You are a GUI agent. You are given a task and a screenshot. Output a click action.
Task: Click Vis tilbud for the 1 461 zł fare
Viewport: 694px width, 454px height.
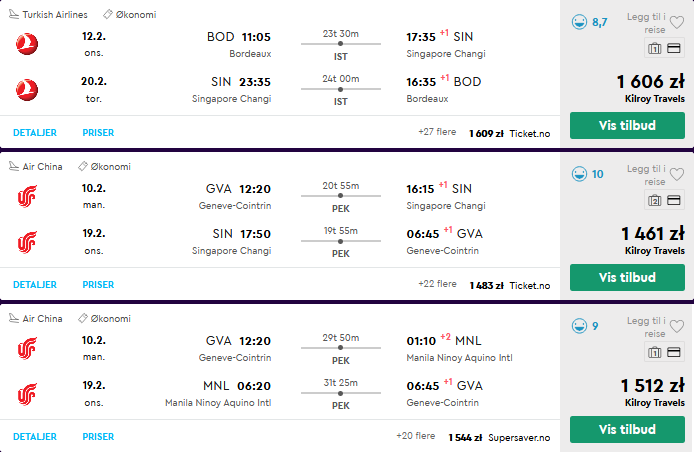627,277
